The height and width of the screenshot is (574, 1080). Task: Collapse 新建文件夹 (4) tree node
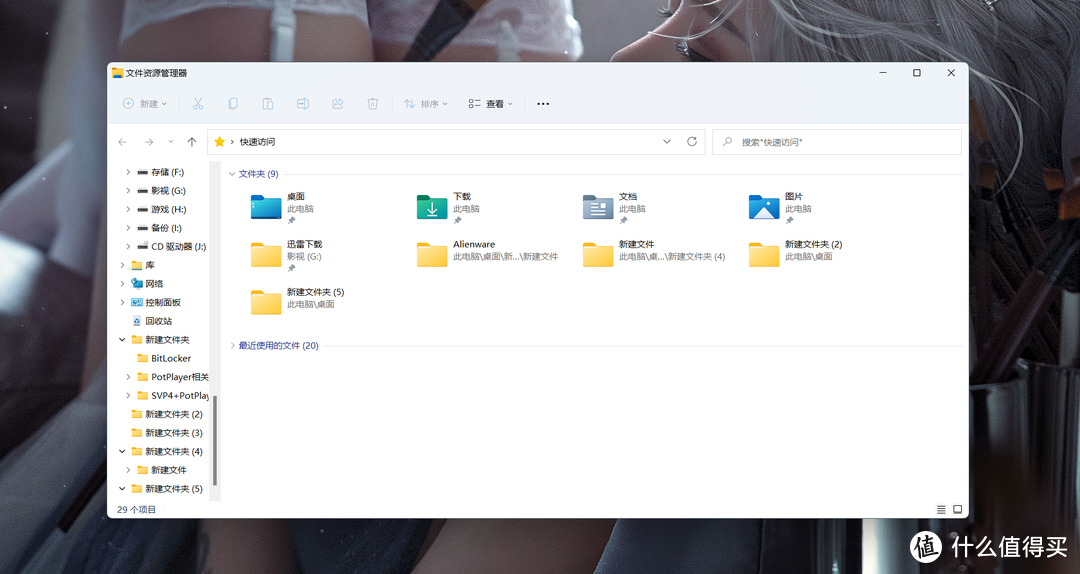(x=123, y=451)
